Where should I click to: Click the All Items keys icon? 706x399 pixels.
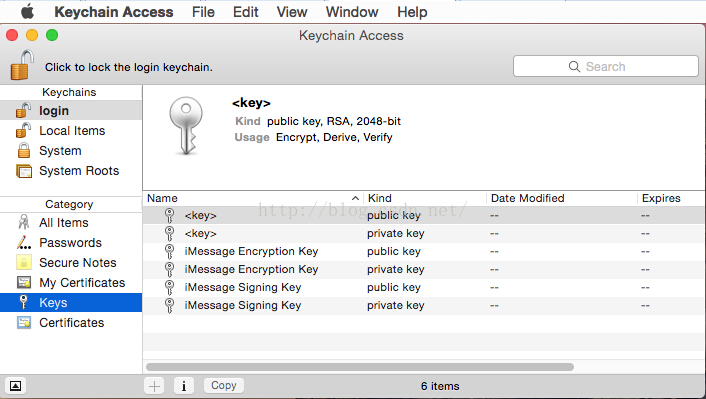(x=24, y=222)
